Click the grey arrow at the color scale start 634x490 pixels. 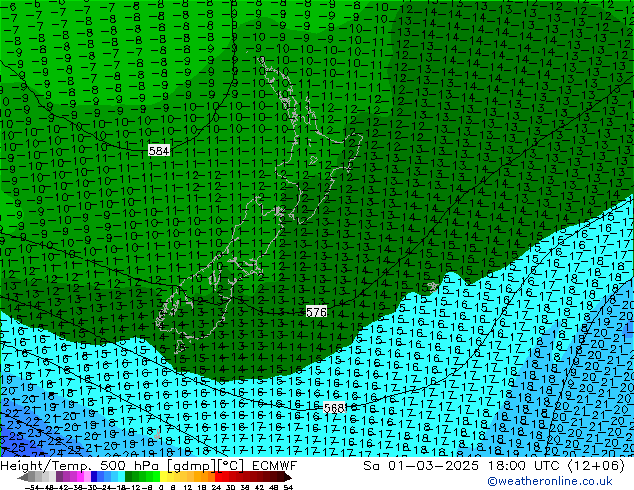click(x=23, y=477)
